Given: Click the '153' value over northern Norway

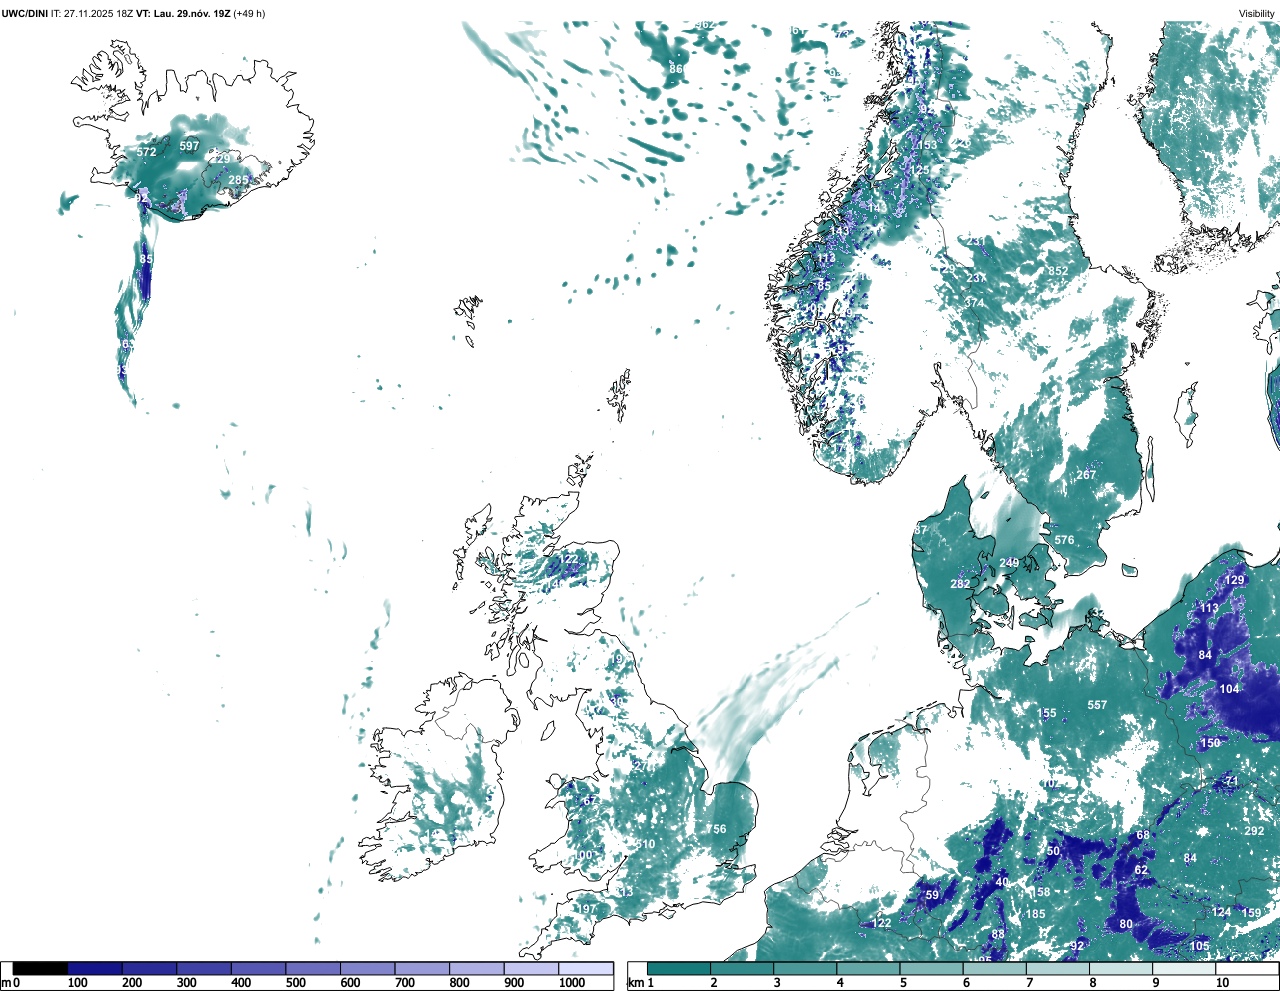Looking at the screenshot, I should [x=928, y=145].
